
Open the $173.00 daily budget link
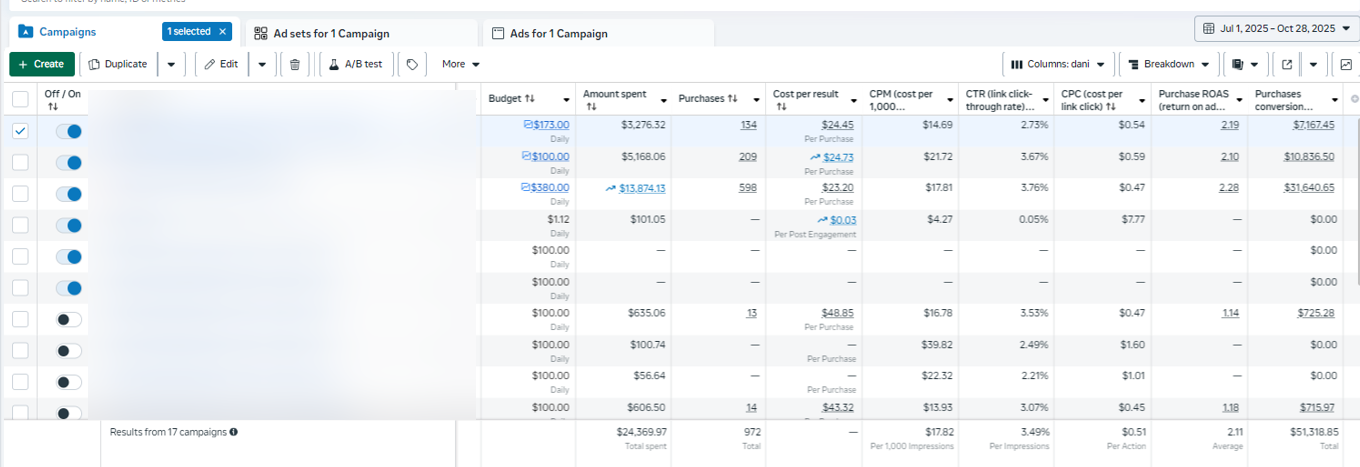pos(551,125)
